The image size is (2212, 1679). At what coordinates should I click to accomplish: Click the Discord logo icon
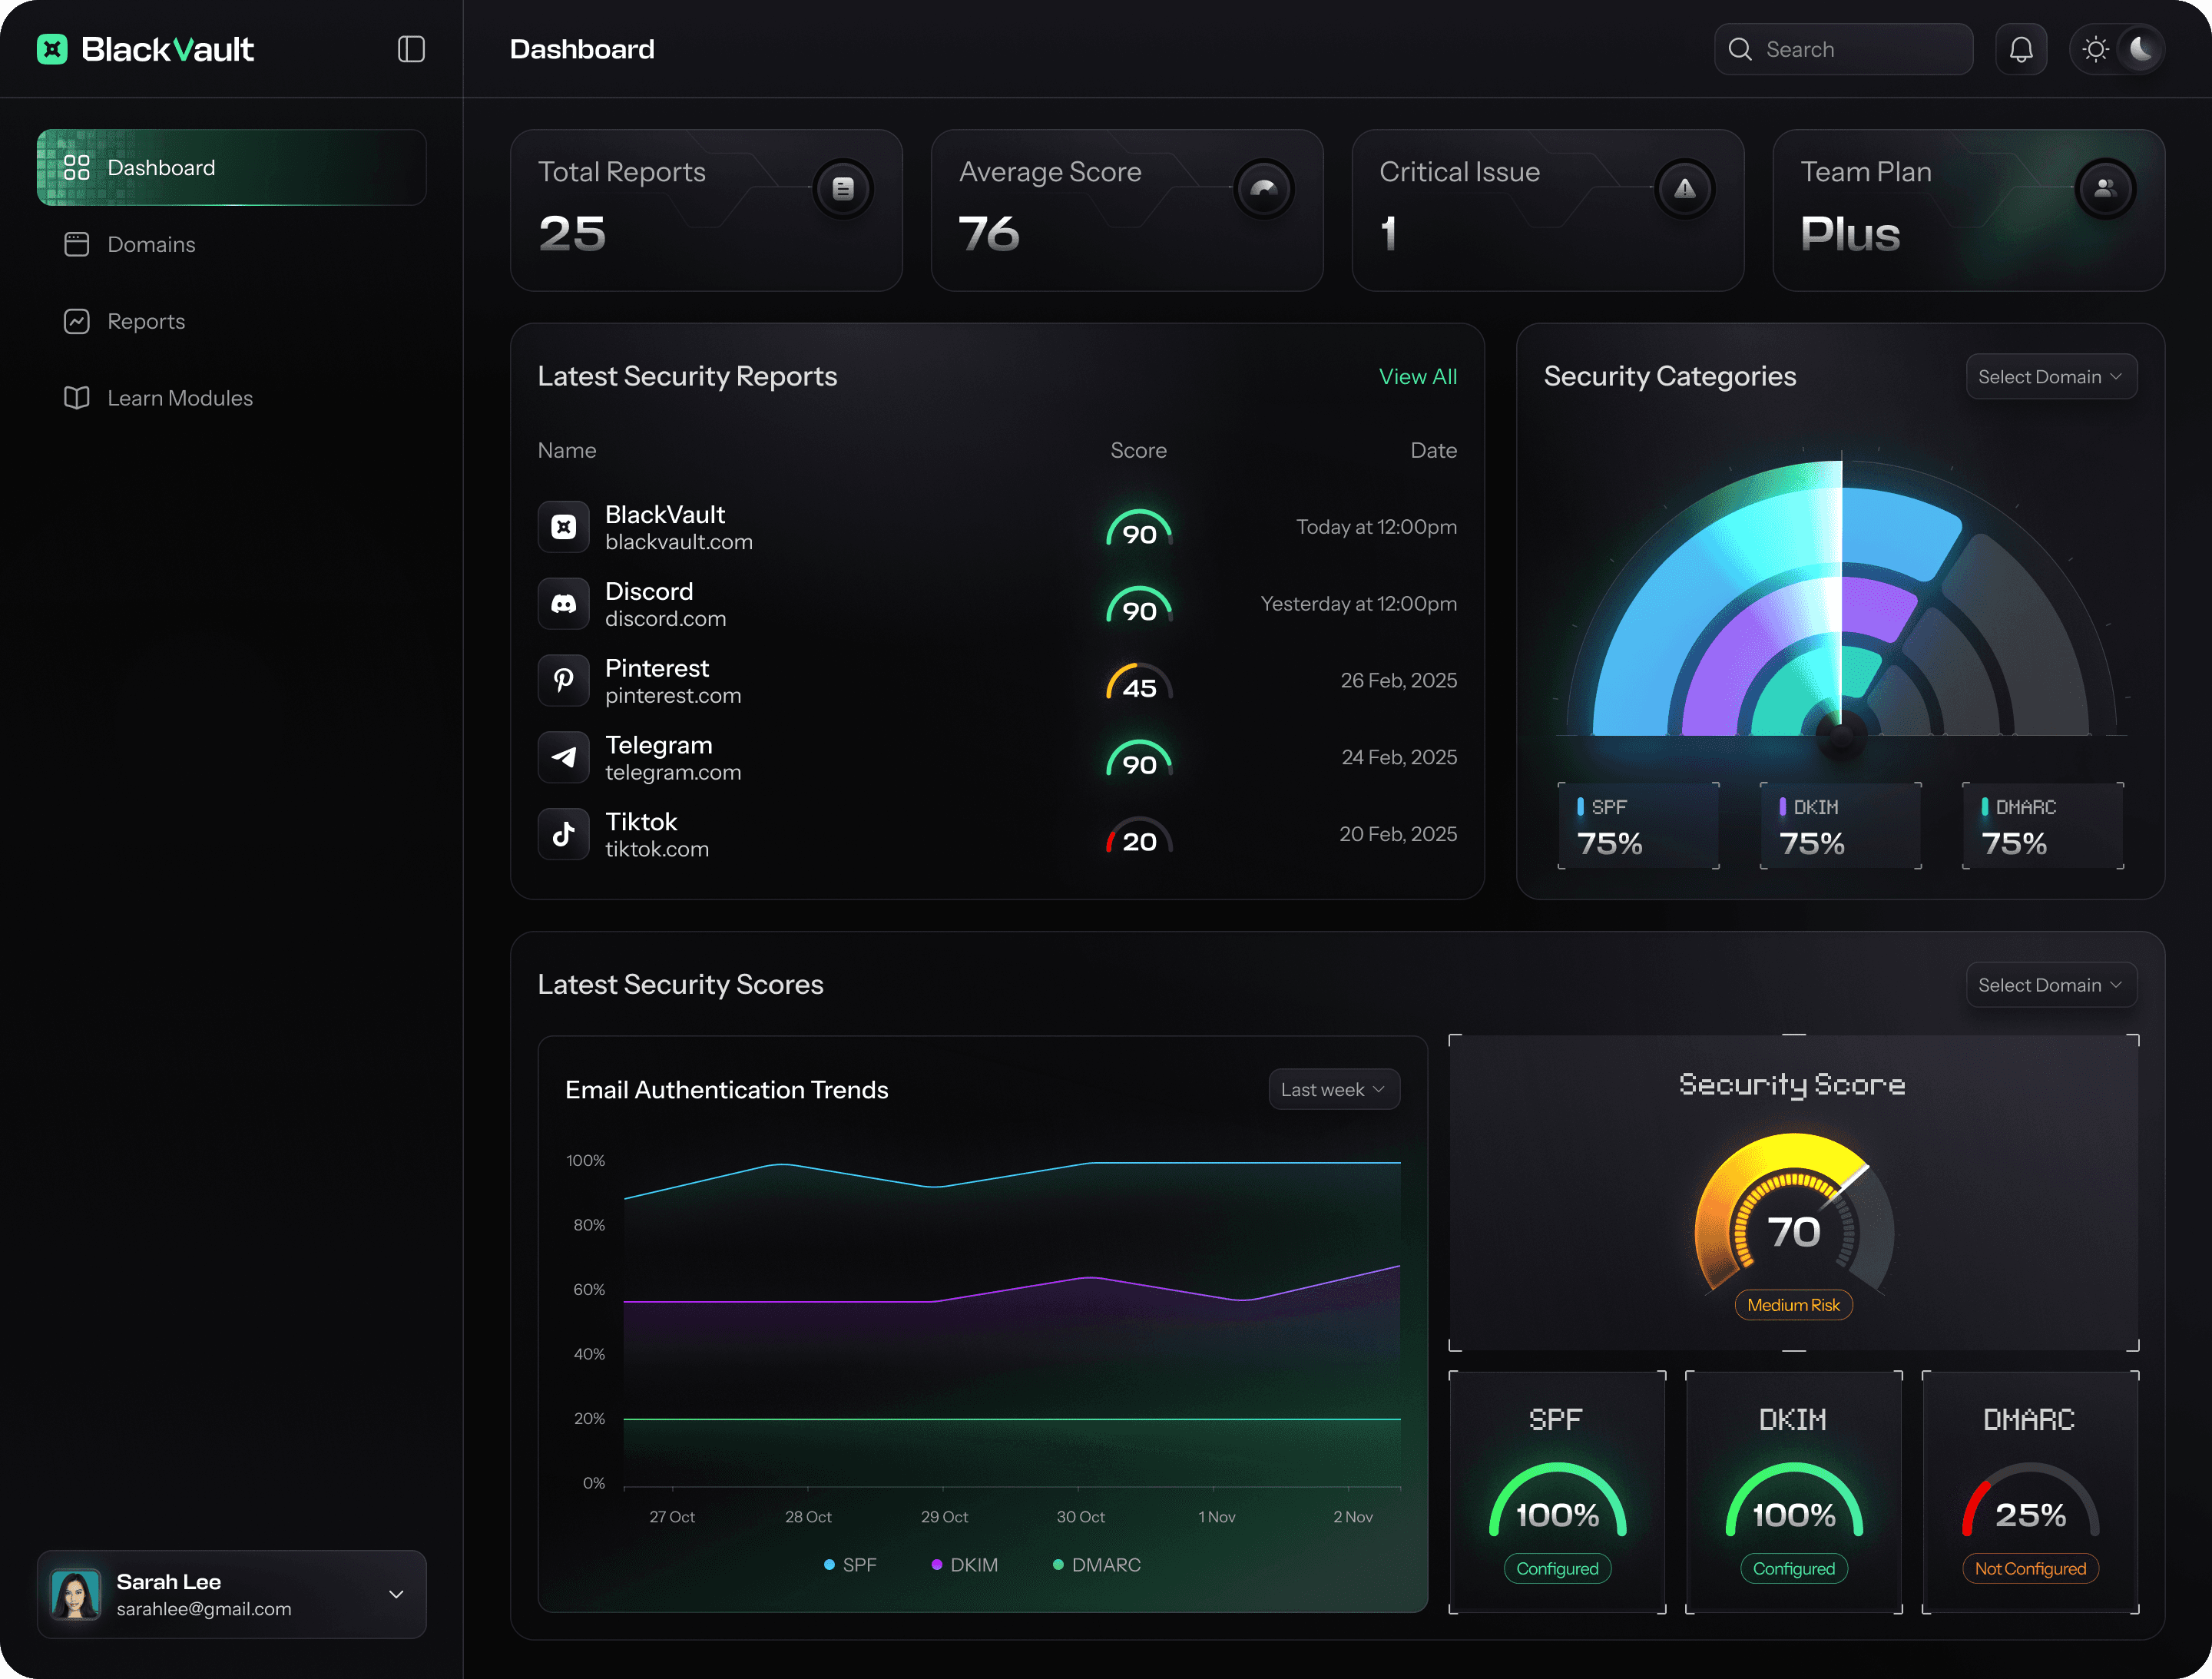point(564,604)
